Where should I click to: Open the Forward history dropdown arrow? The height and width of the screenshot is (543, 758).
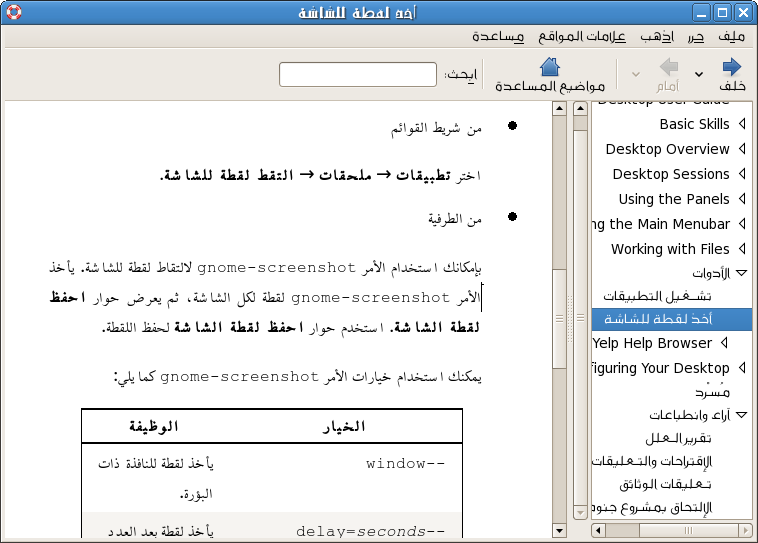[x=634, y=75]
